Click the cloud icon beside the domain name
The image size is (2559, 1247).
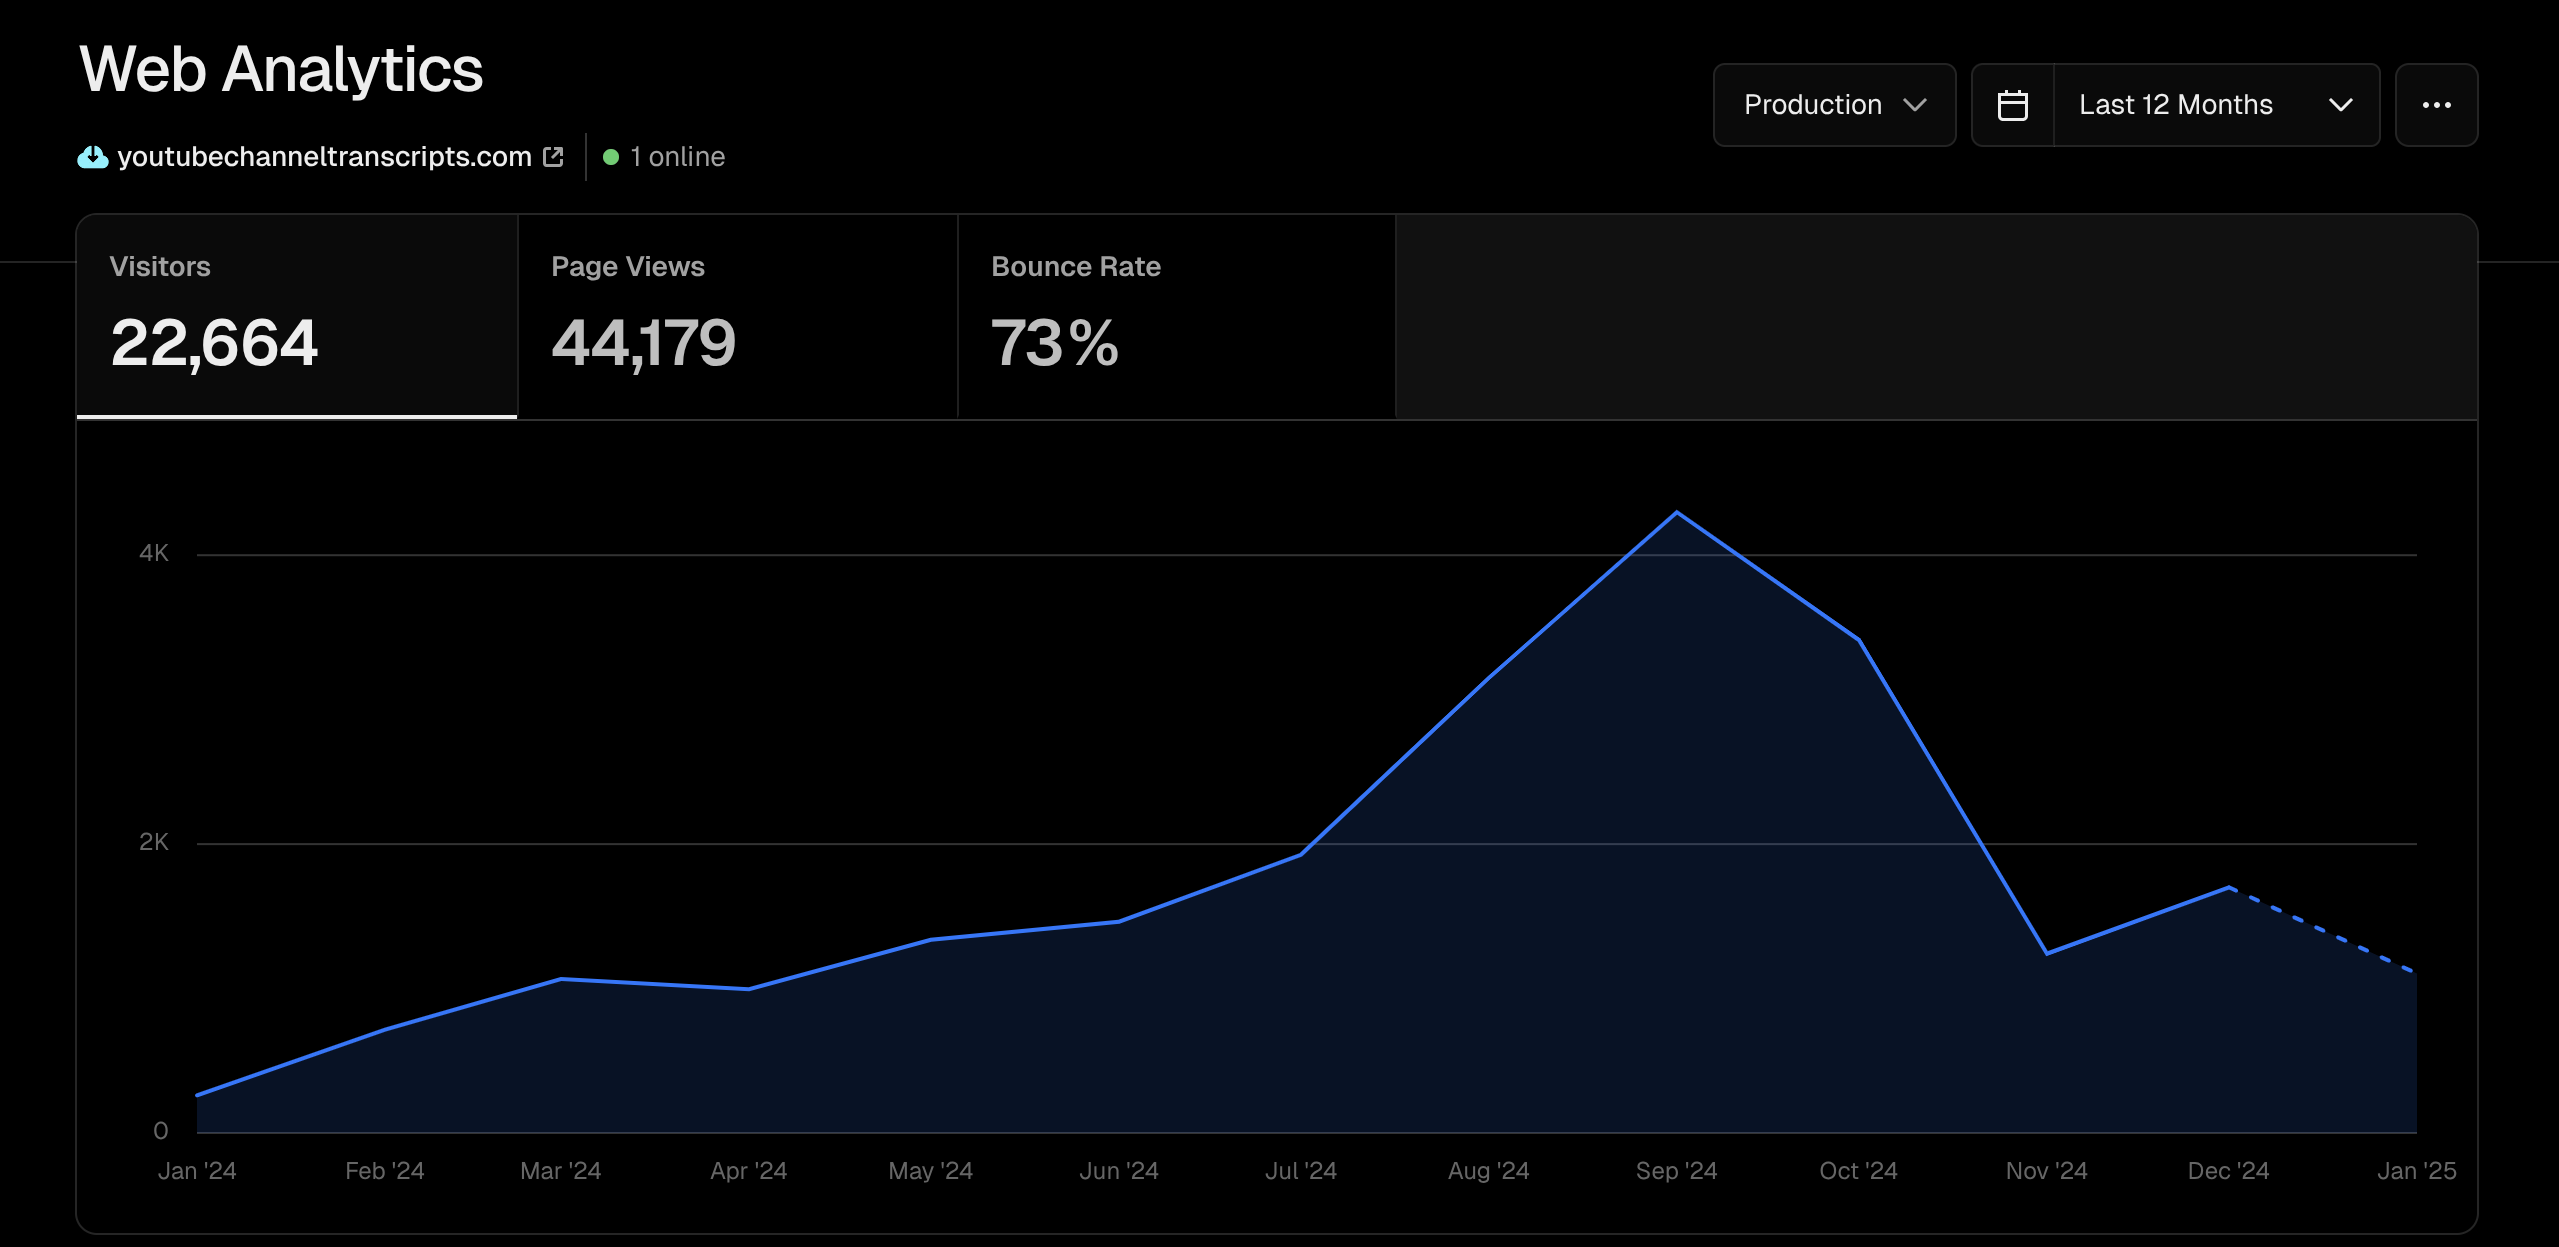point(92,156)
